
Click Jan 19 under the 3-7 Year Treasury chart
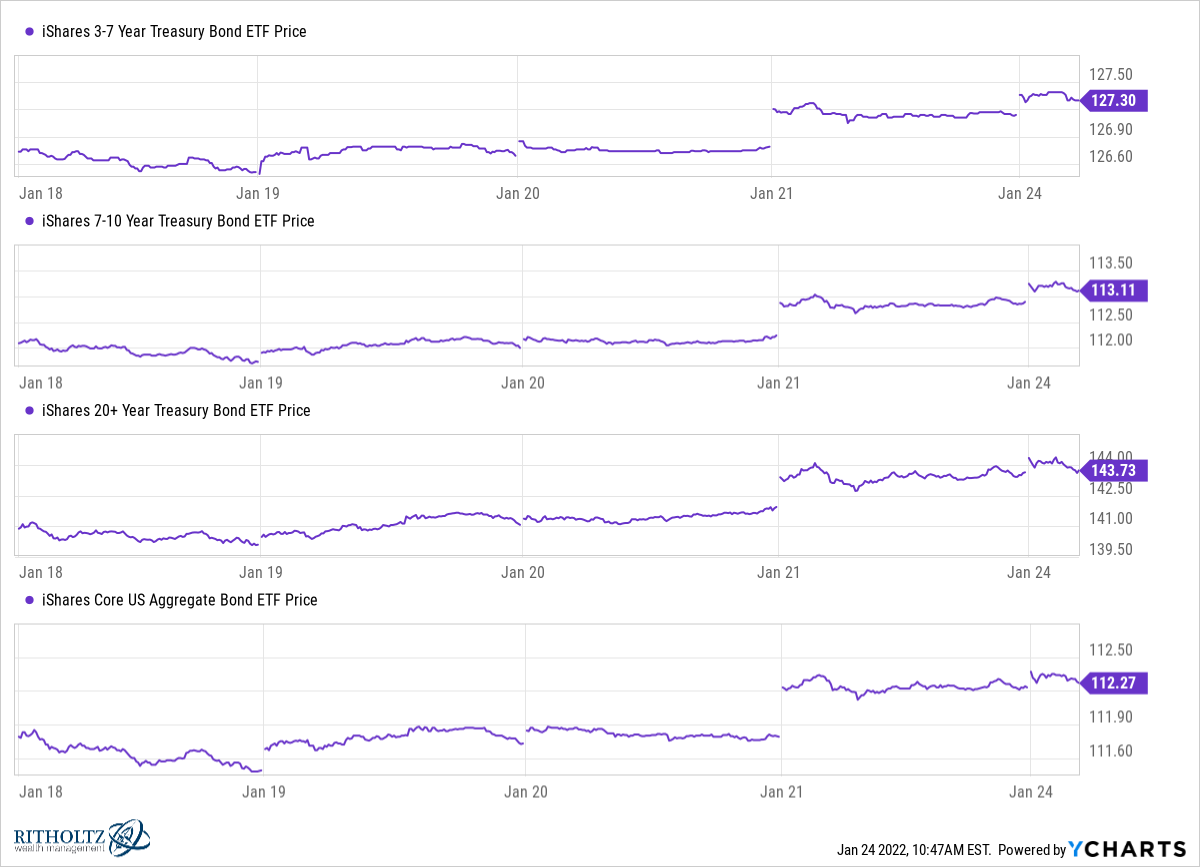pos(259,193)
